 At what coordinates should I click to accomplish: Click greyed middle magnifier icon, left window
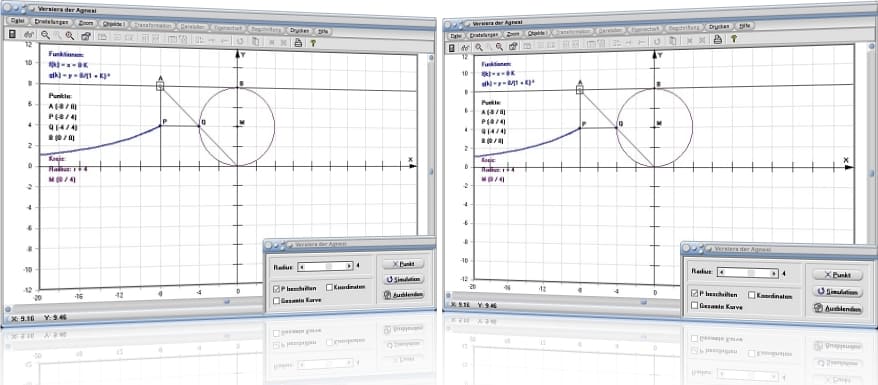(58, 36)
